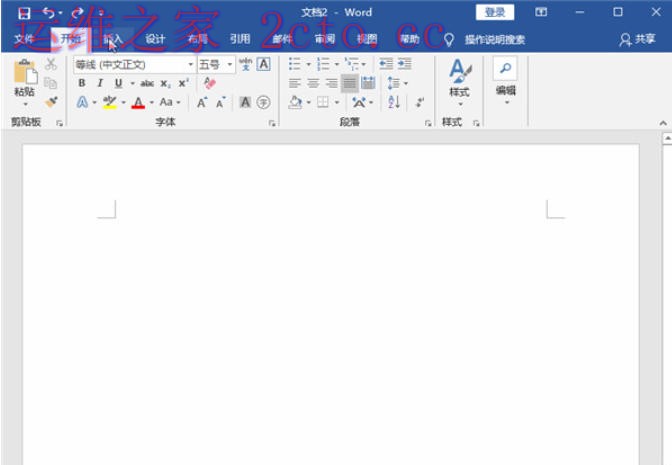Click the Numbering list icon
Image resolution: width=672 pixels, height=465 pixels.
coord(323,64)
